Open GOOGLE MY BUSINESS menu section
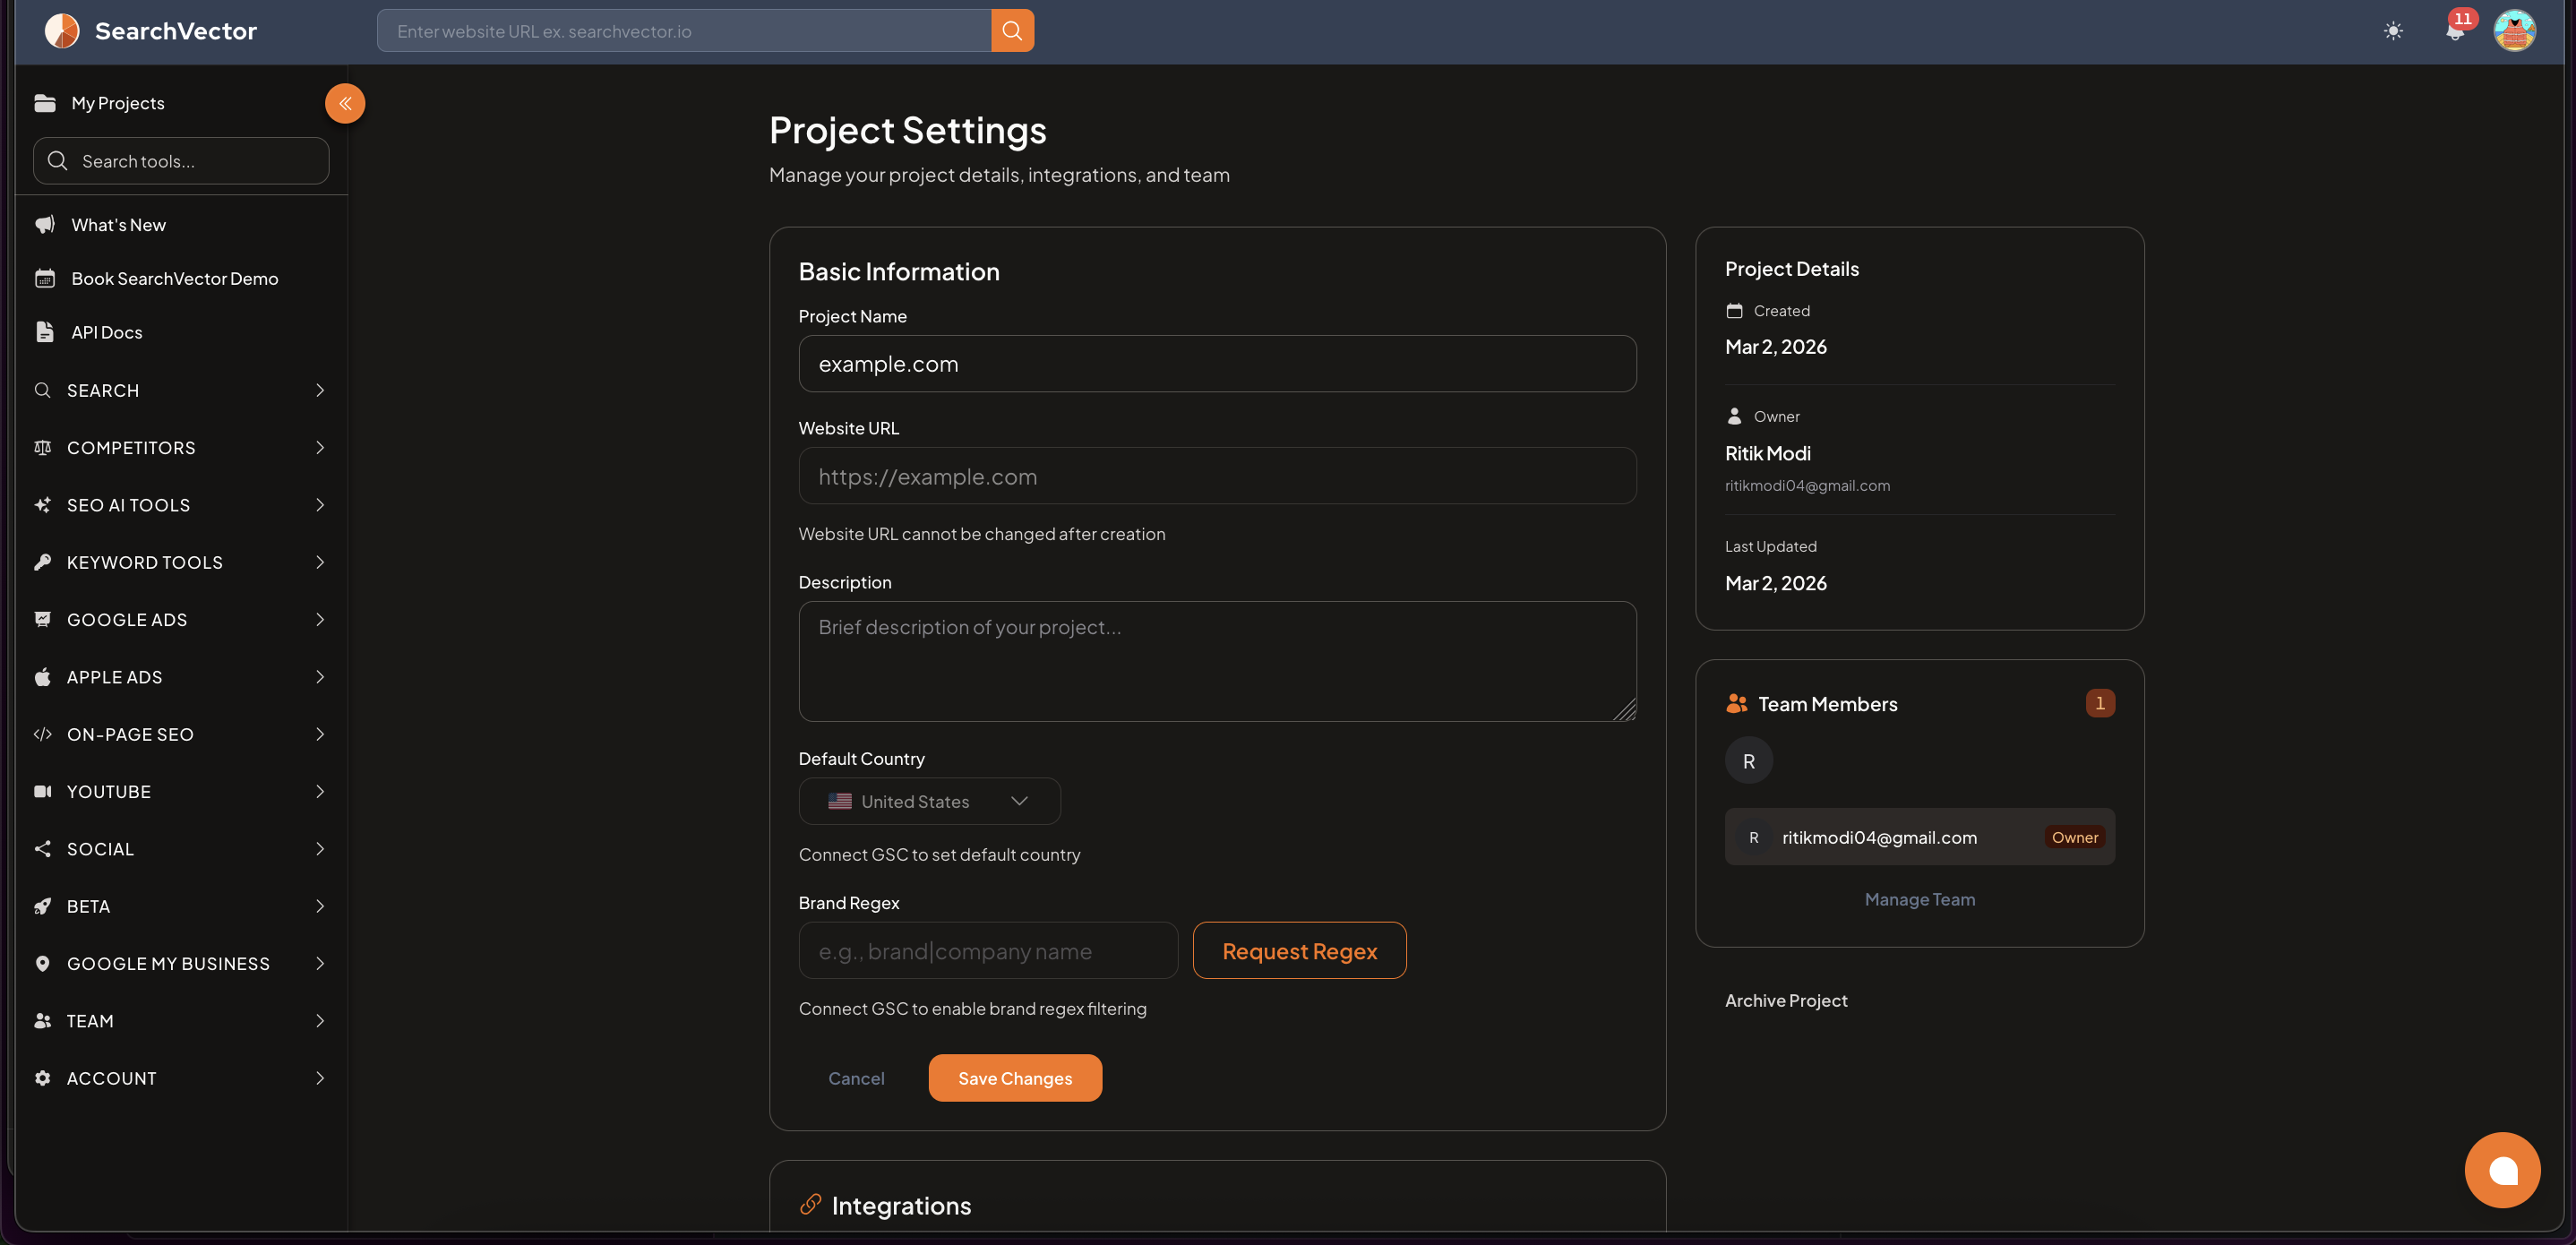The width and height of the screenshot is (2576, 1245). click(181, 963)
